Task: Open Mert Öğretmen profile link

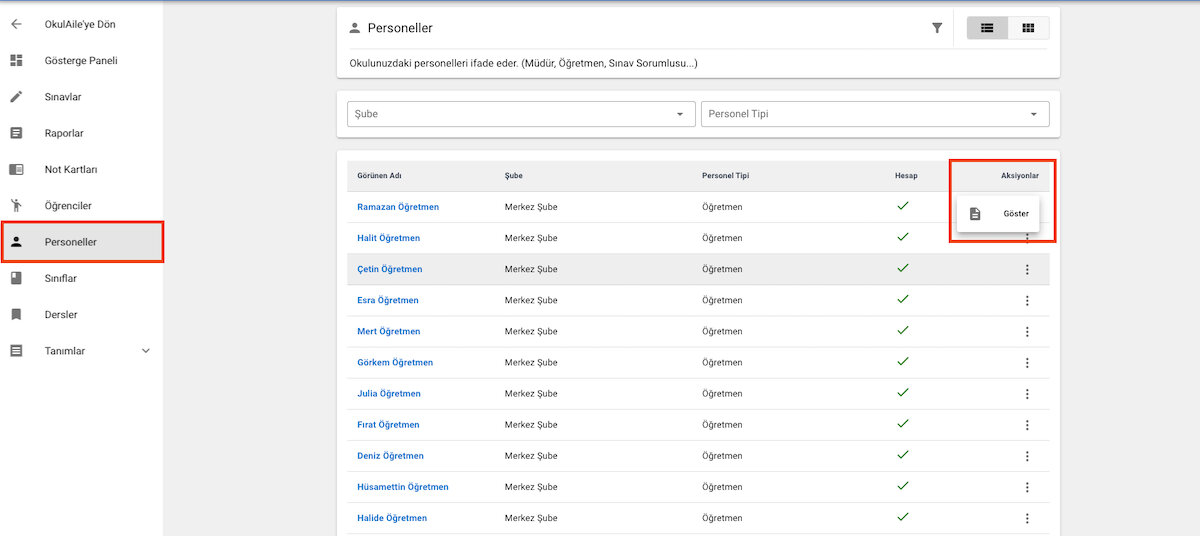Action: [388, 331]
